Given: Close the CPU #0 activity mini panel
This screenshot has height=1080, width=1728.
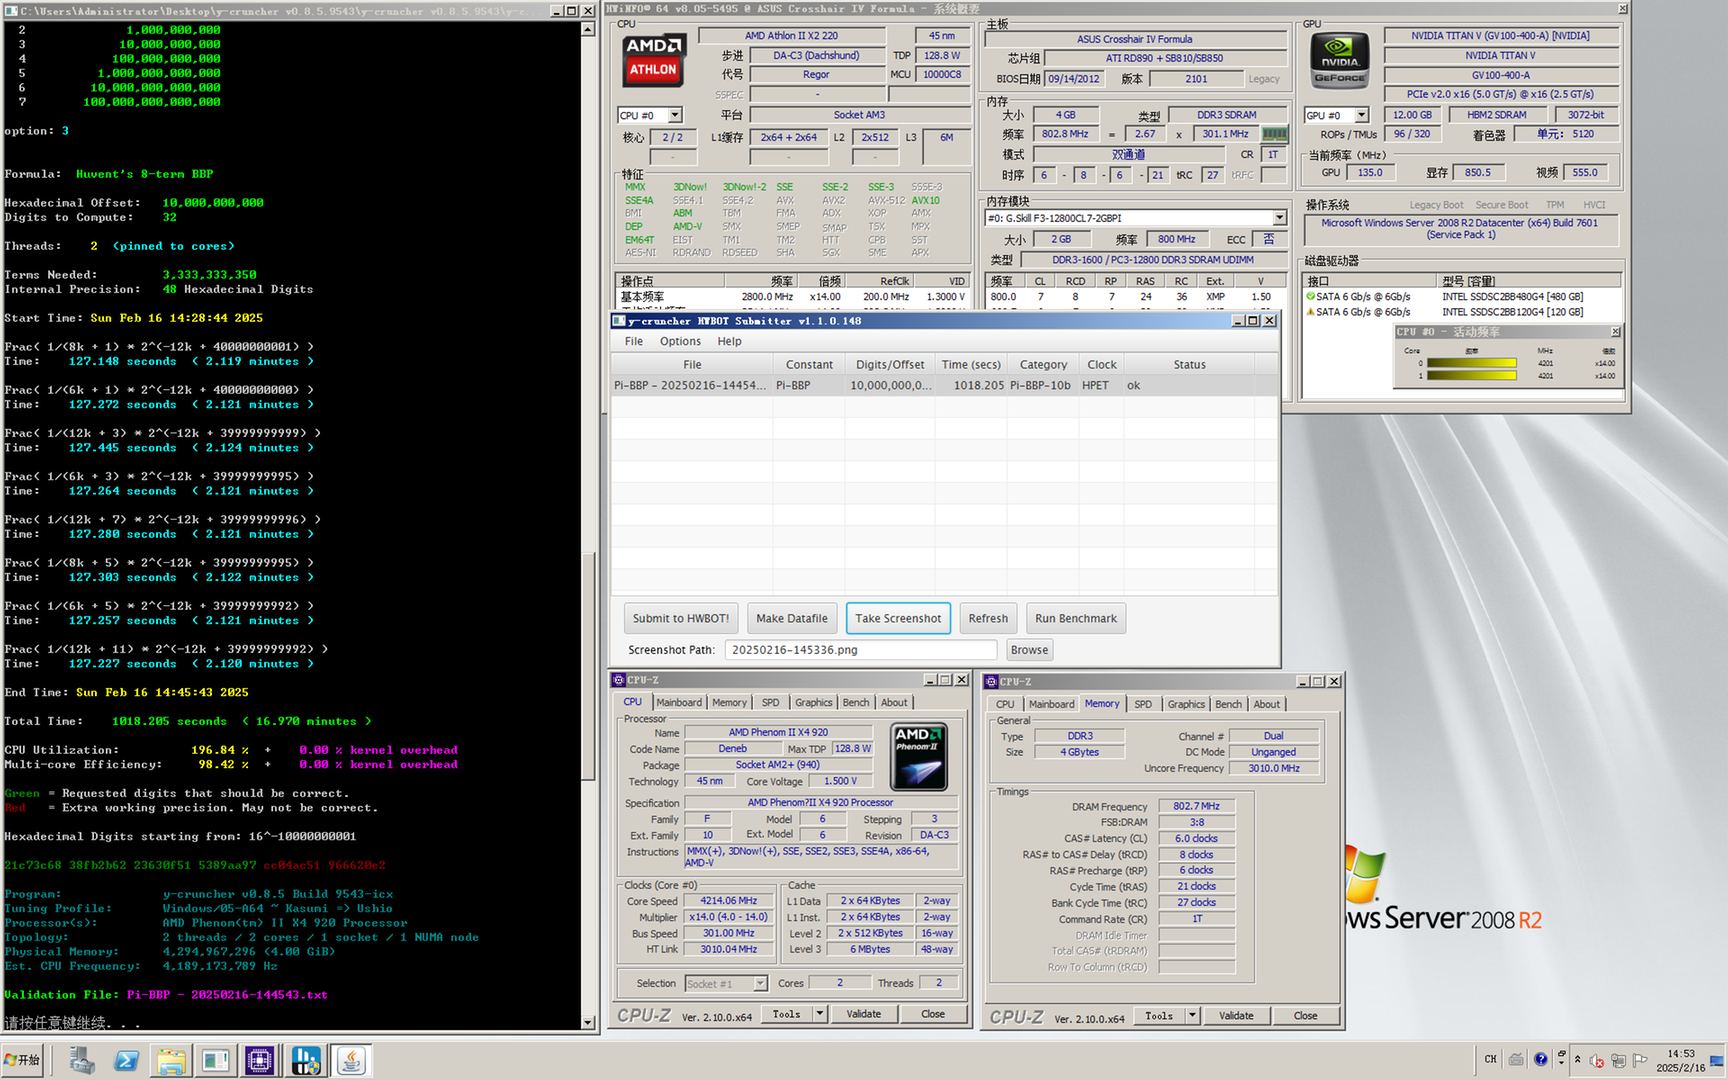Looking at the screenshot, I should point(1615,332).
